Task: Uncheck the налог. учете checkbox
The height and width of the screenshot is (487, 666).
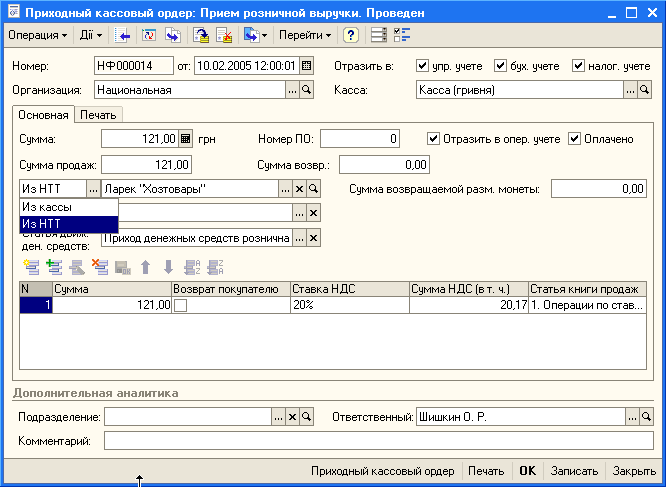Action: pyautogui.click(x=578, y=66)
